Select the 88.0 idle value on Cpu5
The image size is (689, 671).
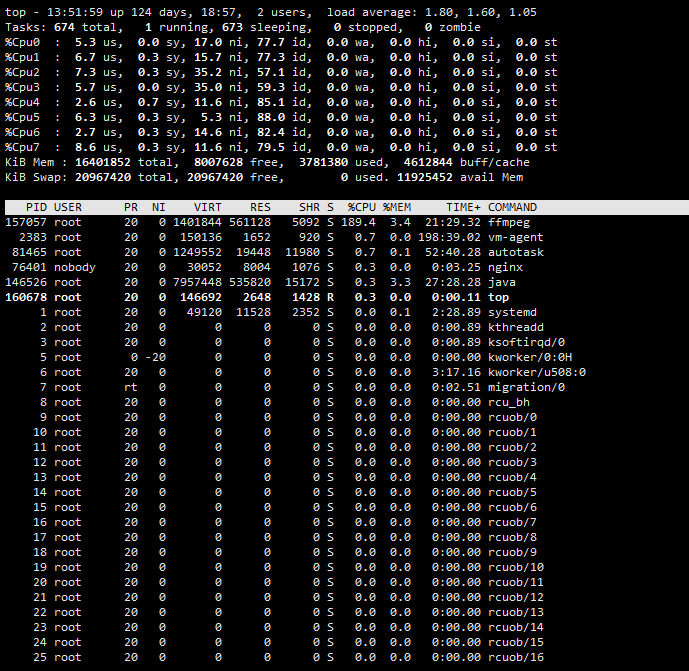point(271,117)
